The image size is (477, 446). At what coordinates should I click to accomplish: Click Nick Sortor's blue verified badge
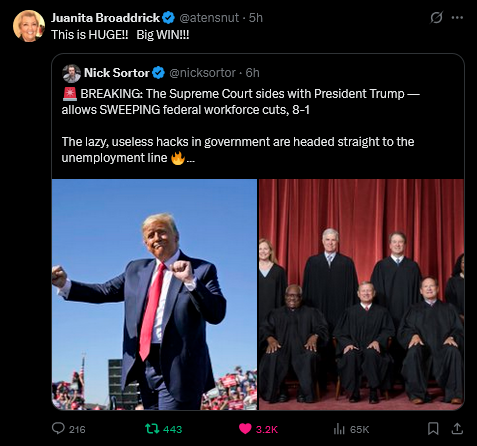point(158,73)
